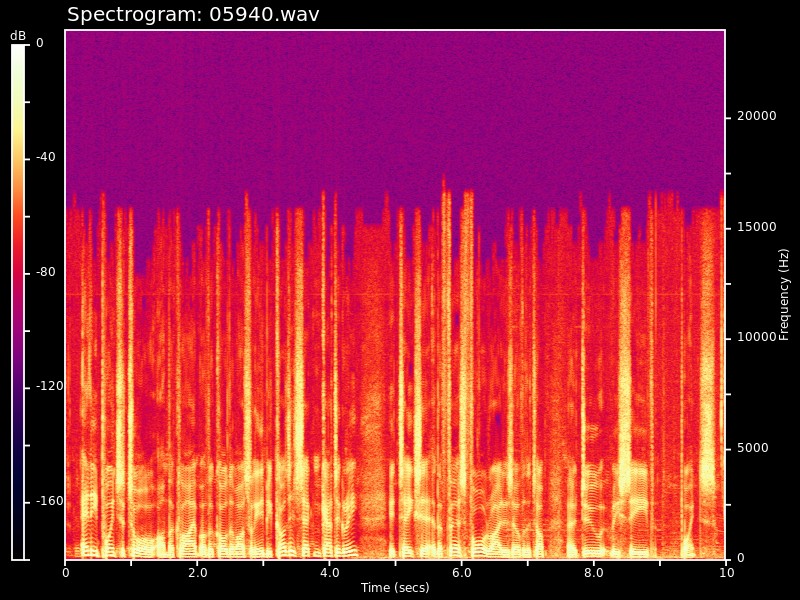Image resolution: width=800 pixels, height=600 pixels.
Task: Click the 6.0 second time axis tick
Action: tap(462, 573)
